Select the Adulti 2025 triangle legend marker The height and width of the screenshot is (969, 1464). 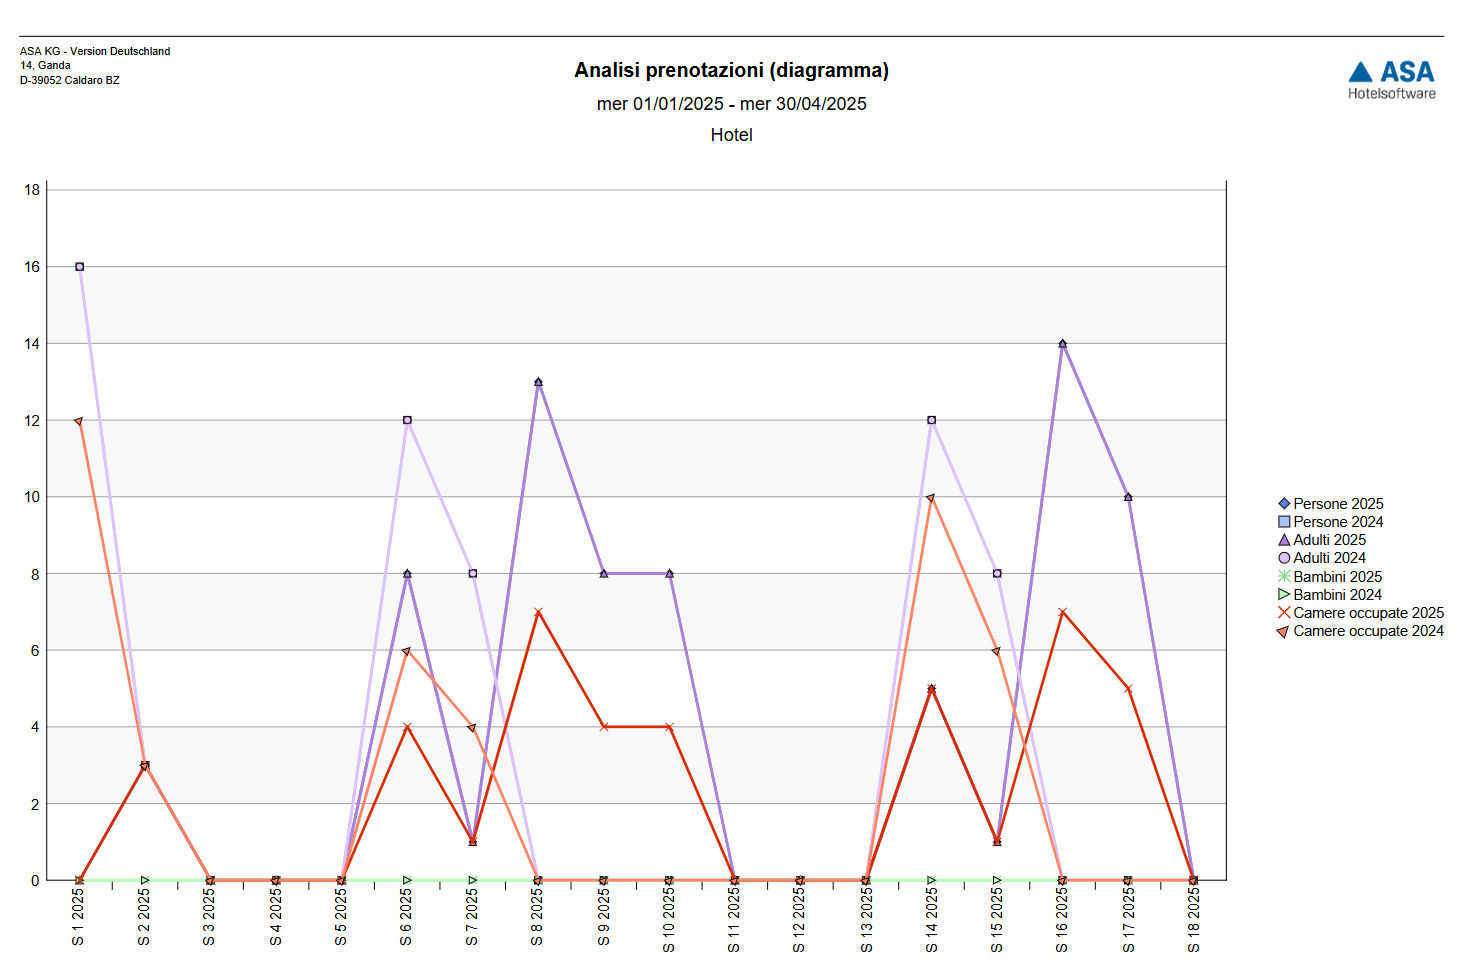click(1284, 540)
